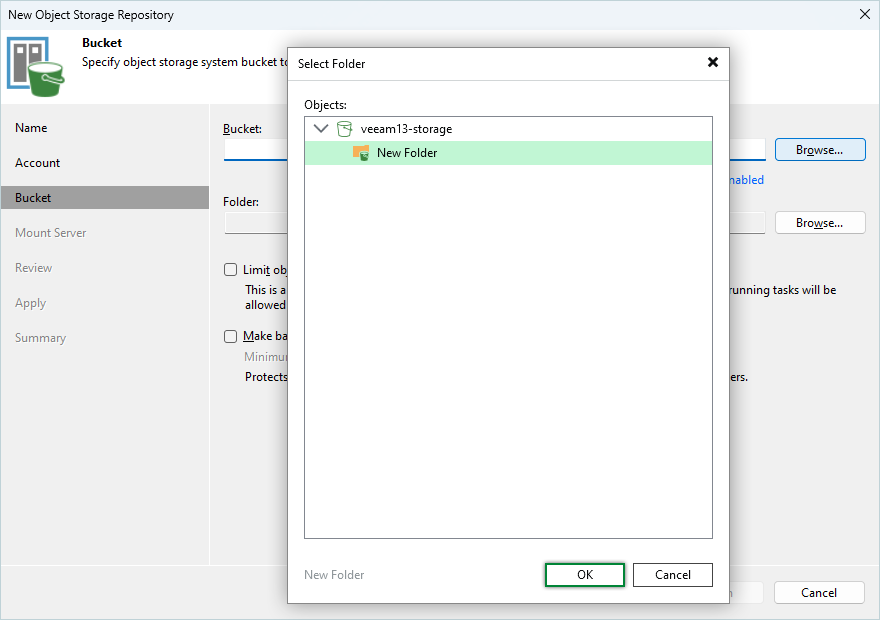Collapse the veeam13-storage tree node
Screen dimensions: 880x620
click(x=321, y=129)
